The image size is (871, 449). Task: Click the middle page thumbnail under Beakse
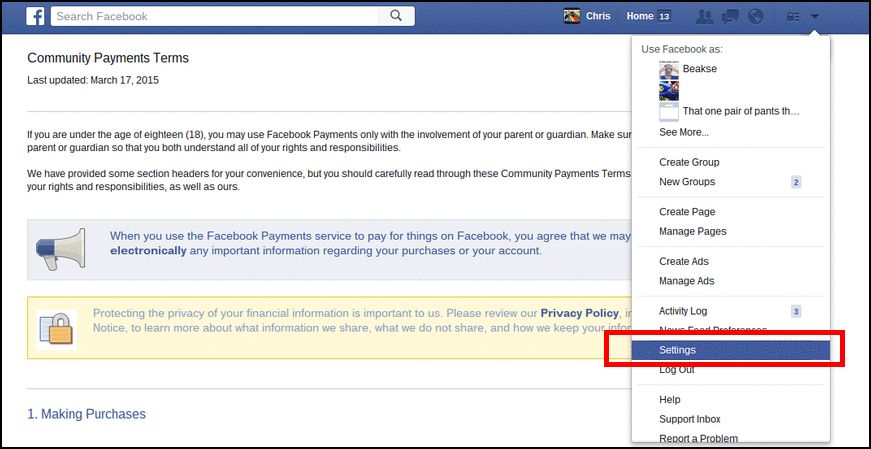pyautogui.click(x=669, y=90)
